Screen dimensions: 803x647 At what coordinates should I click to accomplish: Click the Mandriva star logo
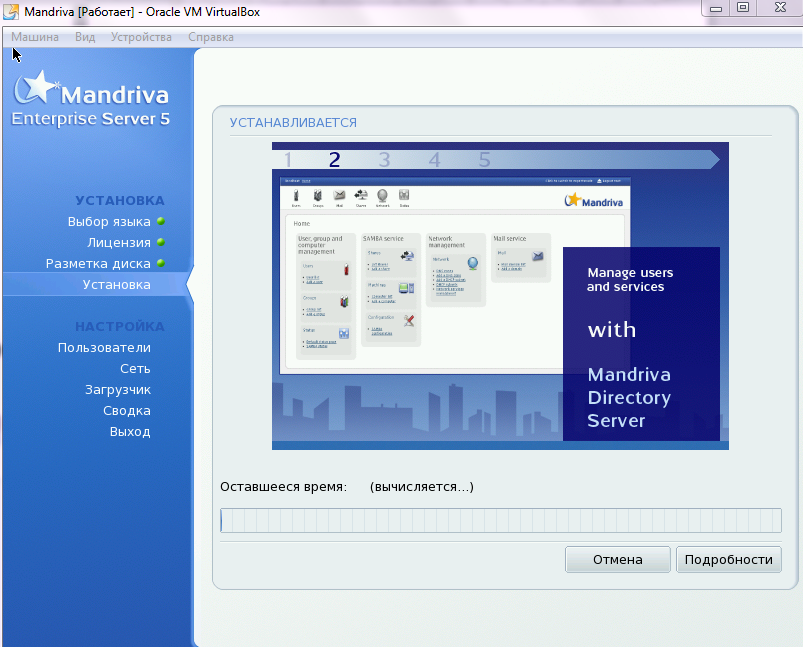click(x=36, y=87)
